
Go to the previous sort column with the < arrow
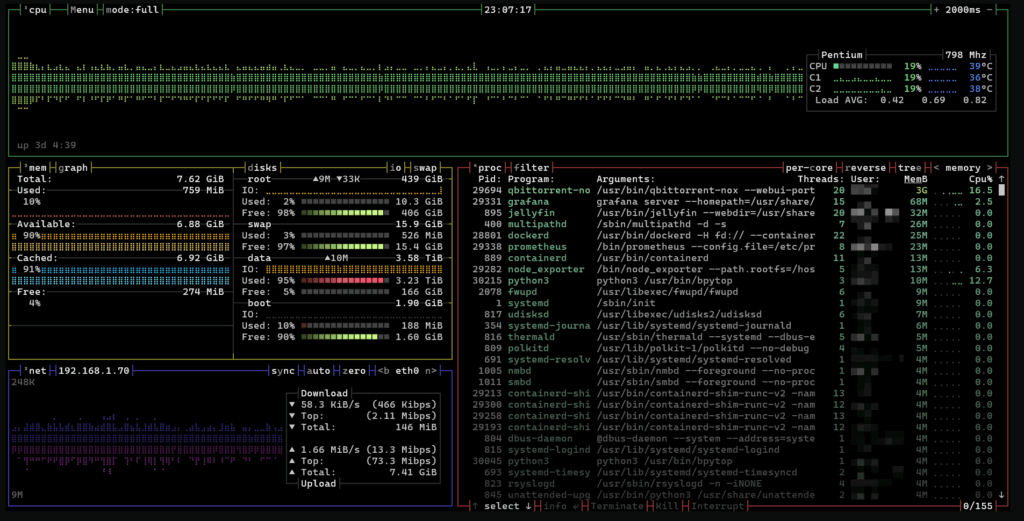pyautogui.click(x=936, y=168)
